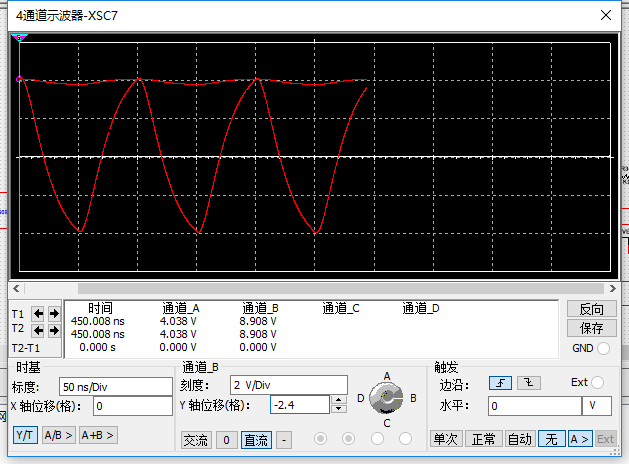This screenshot has height=464, width=629.
Task: Click 通道_B column header
Action: (260, 308)
